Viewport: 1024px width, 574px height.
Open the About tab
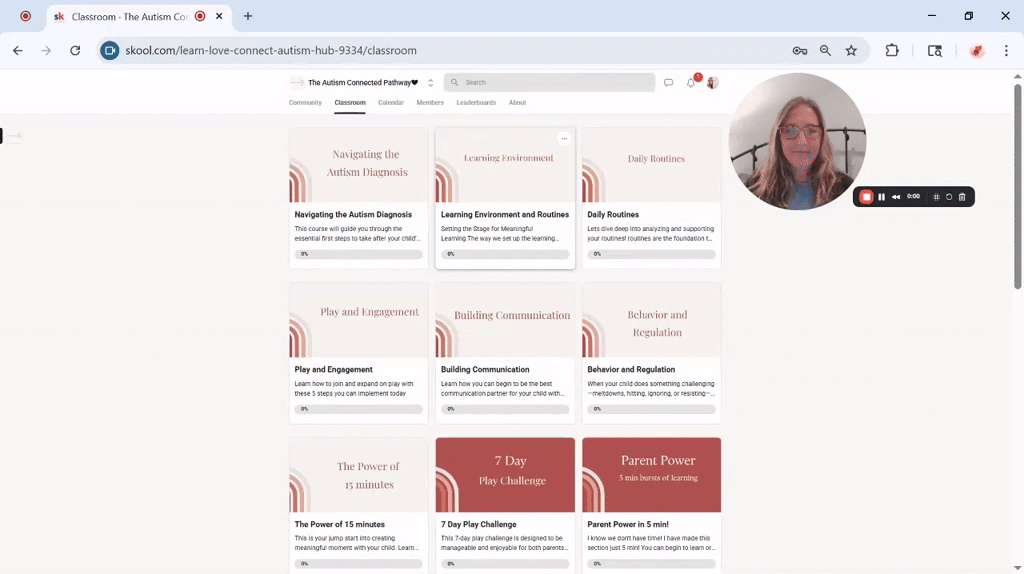click(x=517, y=103)
